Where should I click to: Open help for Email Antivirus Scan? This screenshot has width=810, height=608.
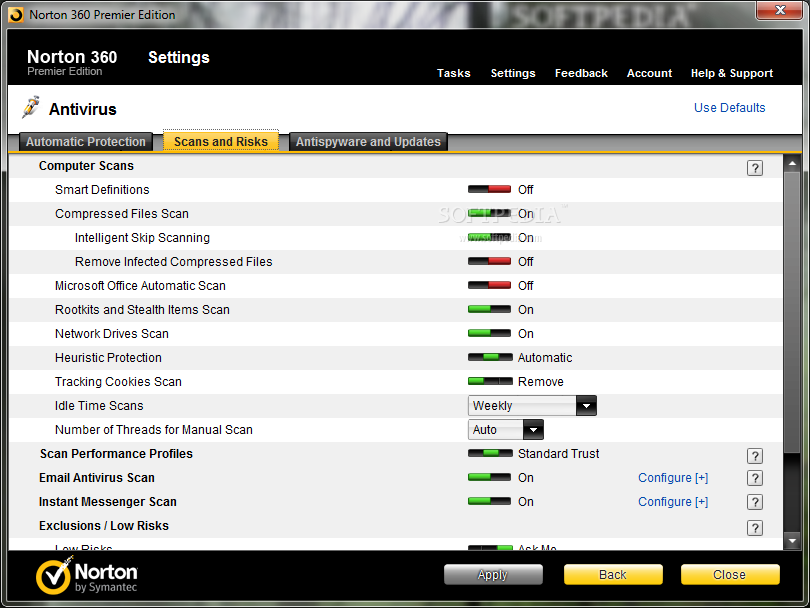pyautogui.click(x=755, y=478)
